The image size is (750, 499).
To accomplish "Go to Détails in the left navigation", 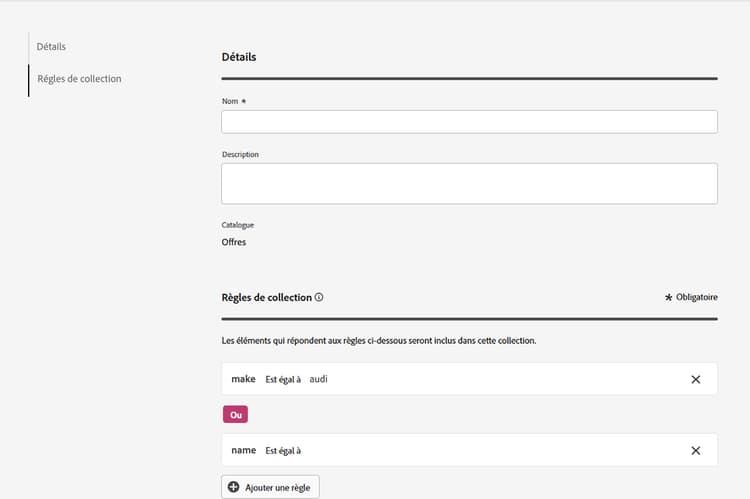I will 52,46.
